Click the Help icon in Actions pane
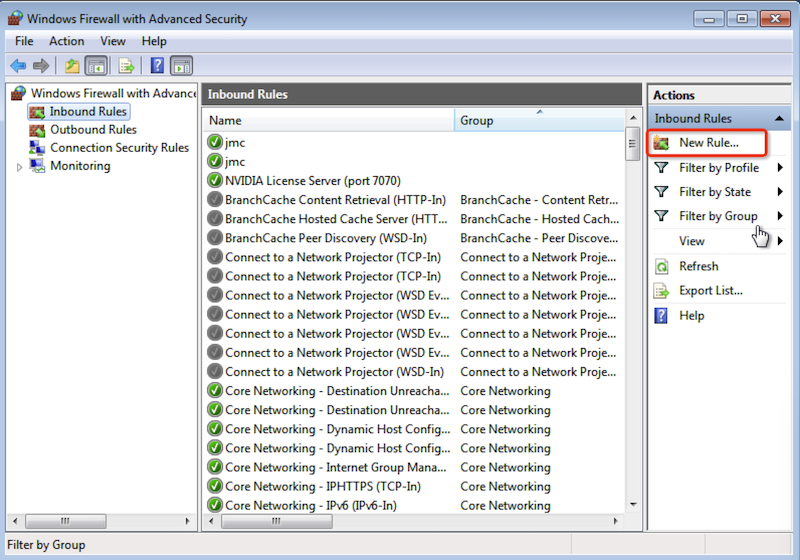 pos(661,316)
